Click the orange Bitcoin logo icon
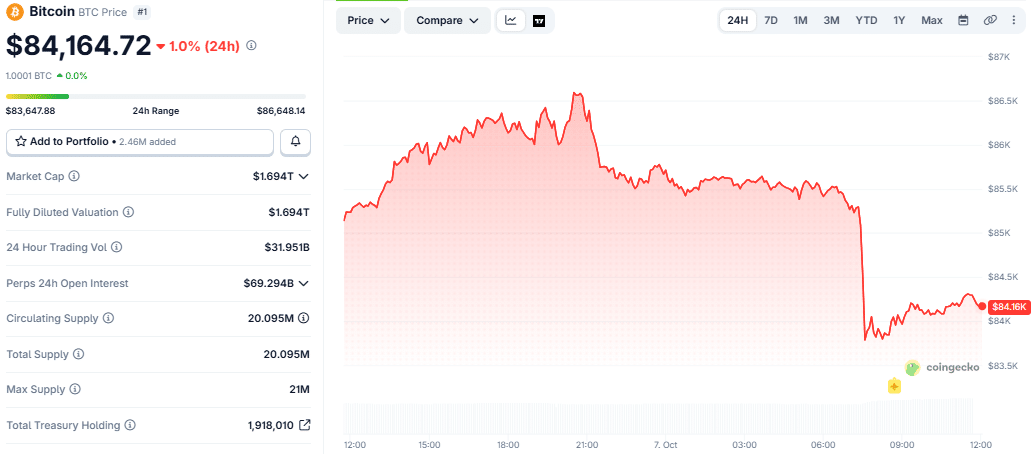Image resolution: width=1036 pixels, height=454 pixels. click(x=17, y=12)
